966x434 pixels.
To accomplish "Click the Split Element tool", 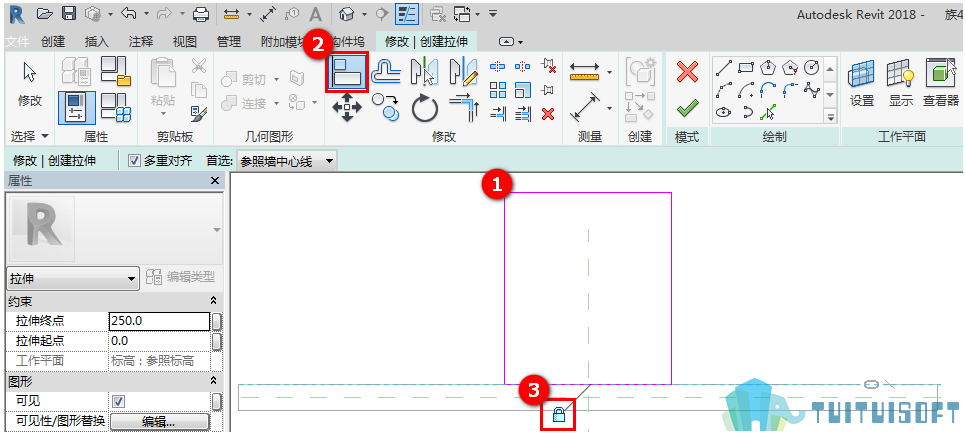I will (498, 65).
